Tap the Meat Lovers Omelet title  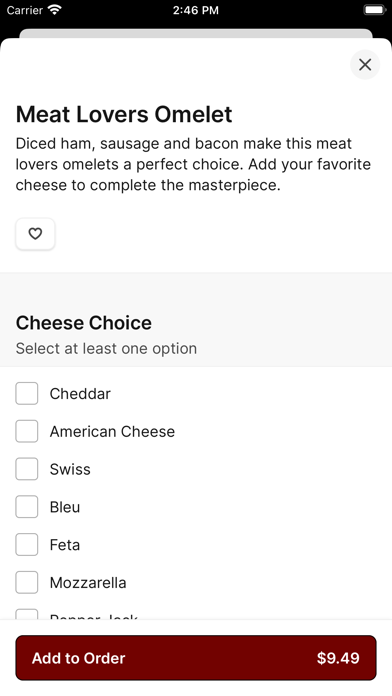[x=124, y=114]
